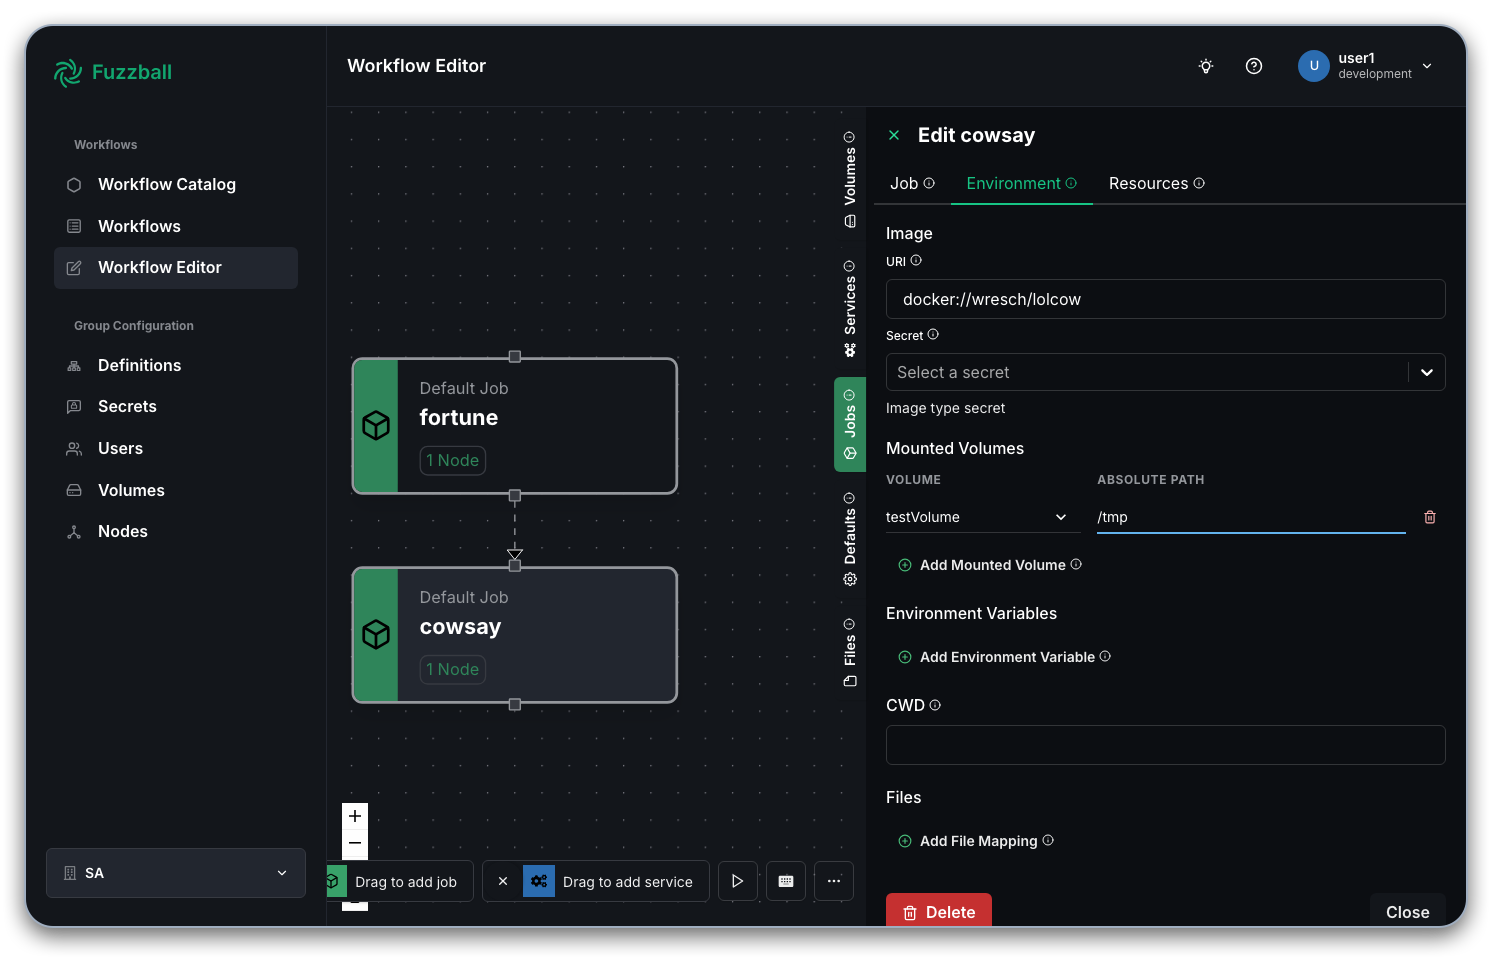The height and width of the screenshot is (960, 1492).
Task: Select the Jobs vertical side tab
Action: [850, 424]
